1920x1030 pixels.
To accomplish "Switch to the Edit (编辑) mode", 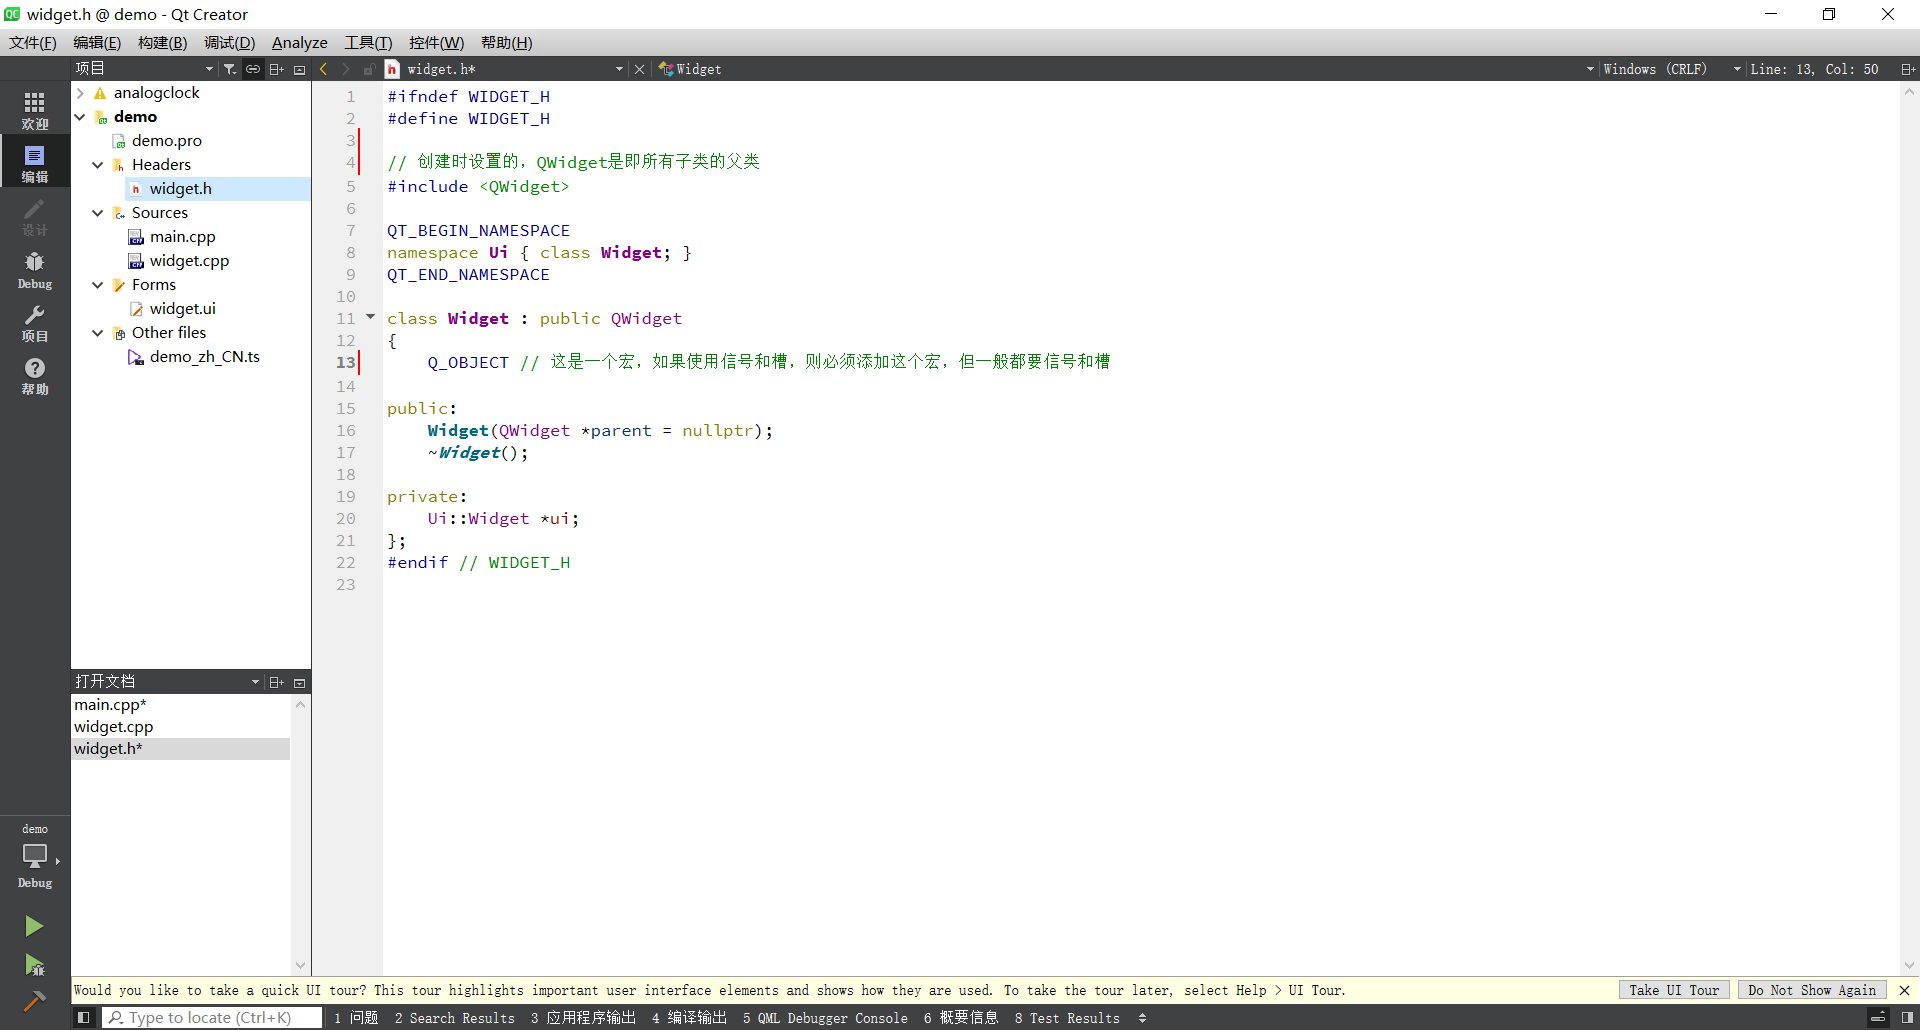I will 35,163.
